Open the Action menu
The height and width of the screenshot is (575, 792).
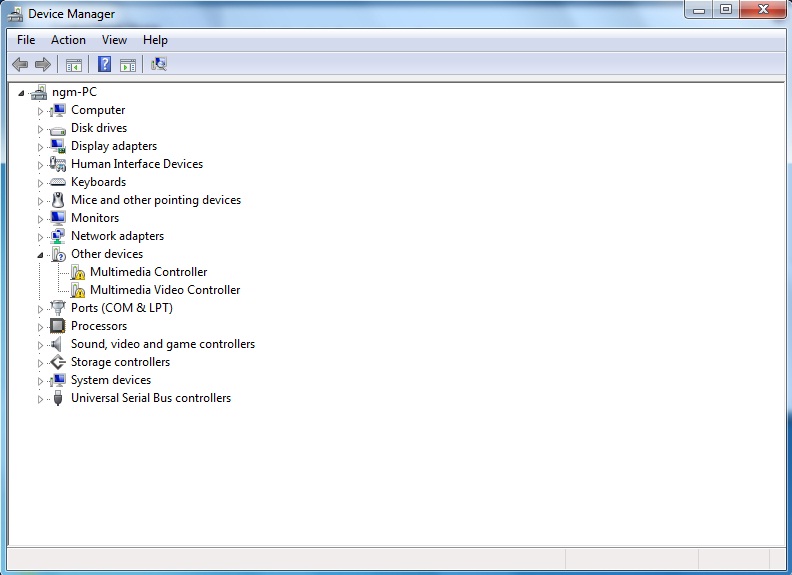click(x=68, y=40)
